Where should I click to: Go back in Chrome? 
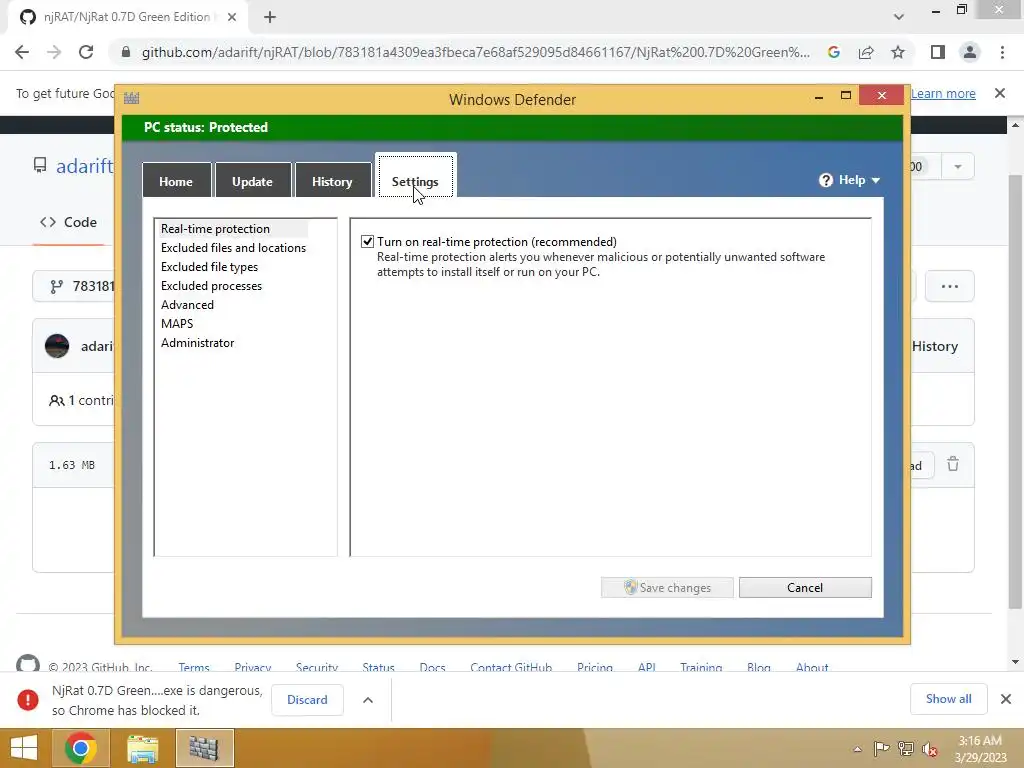point(22,52)
